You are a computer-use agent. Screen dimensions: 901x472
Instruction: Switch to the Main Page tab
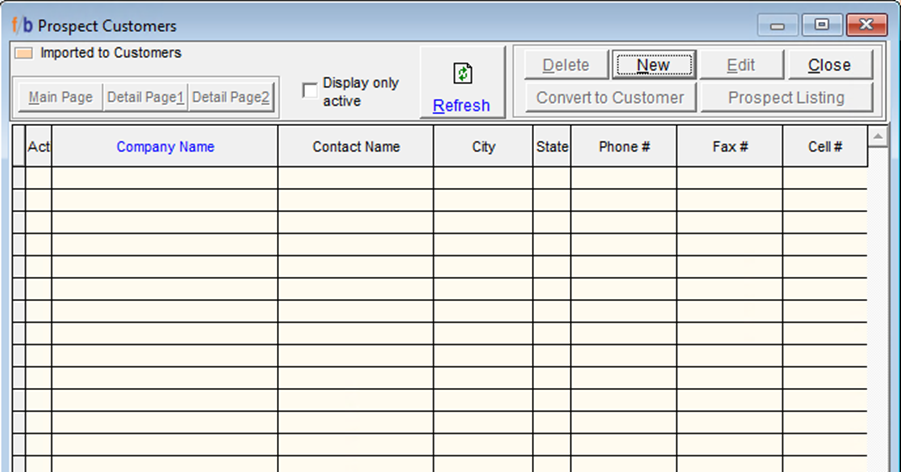(x=60, y=97)
